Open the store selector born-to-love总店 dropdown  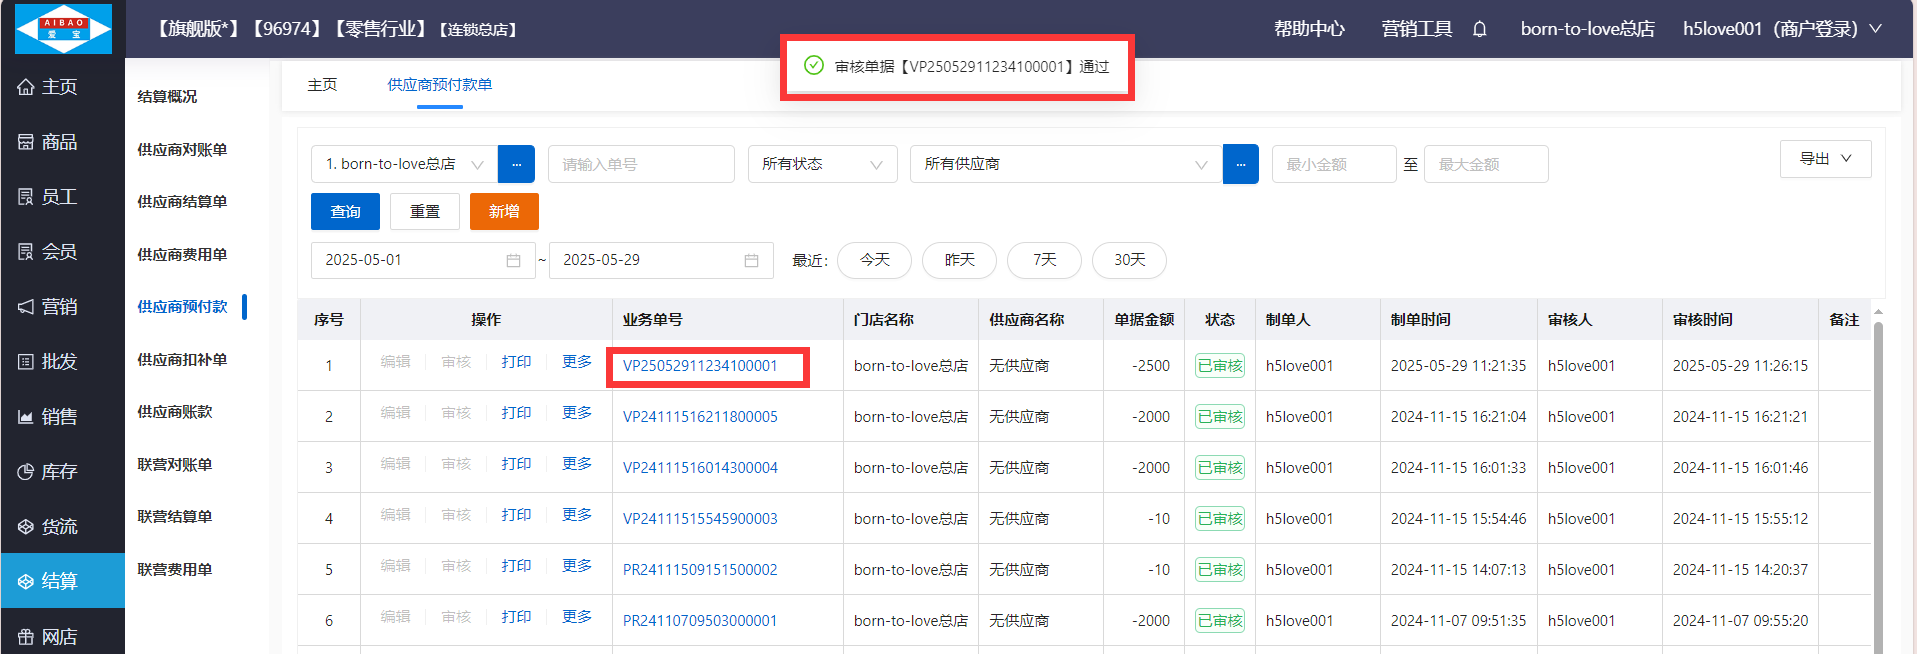tap(404, 164)
